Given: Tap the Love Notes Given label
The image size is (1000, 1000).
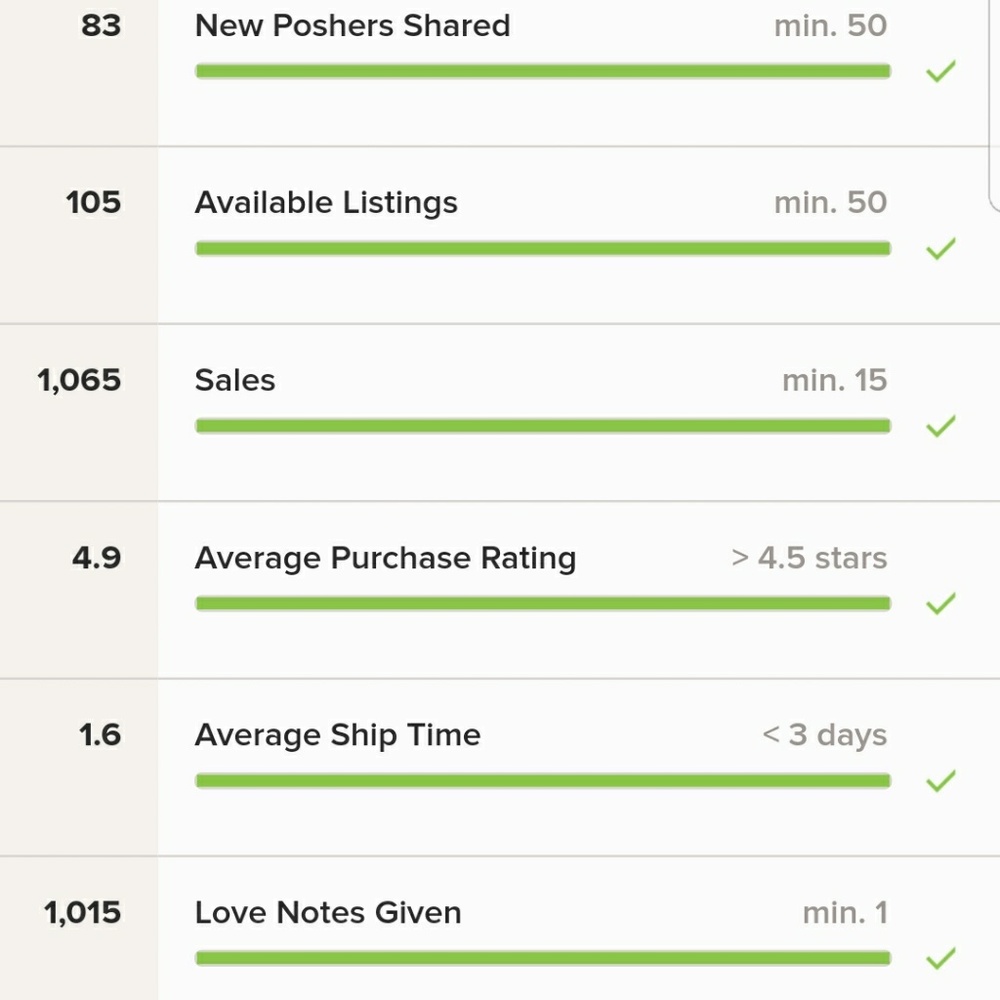Looking at the screenshot, I should click(328, 913).
